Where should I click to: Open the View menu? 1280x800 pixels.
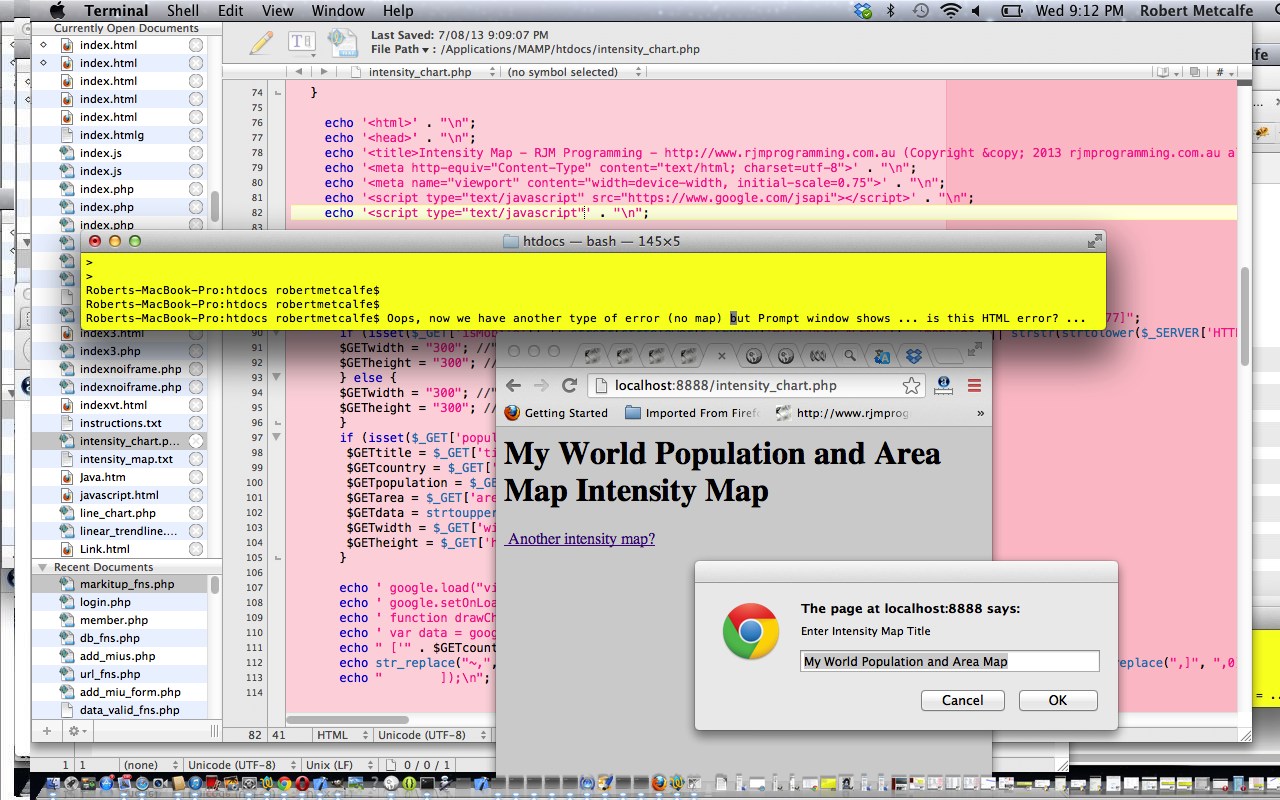[278, 11]
